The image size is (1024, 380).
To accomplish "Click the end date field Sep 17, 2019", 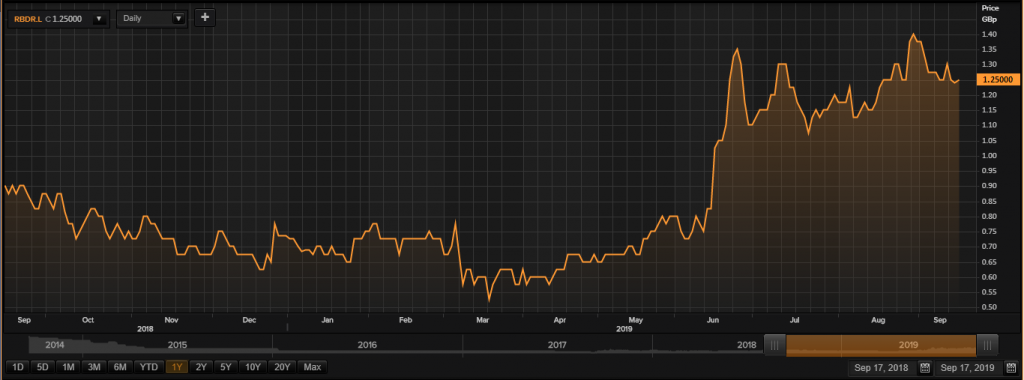I will pos(969,368).
